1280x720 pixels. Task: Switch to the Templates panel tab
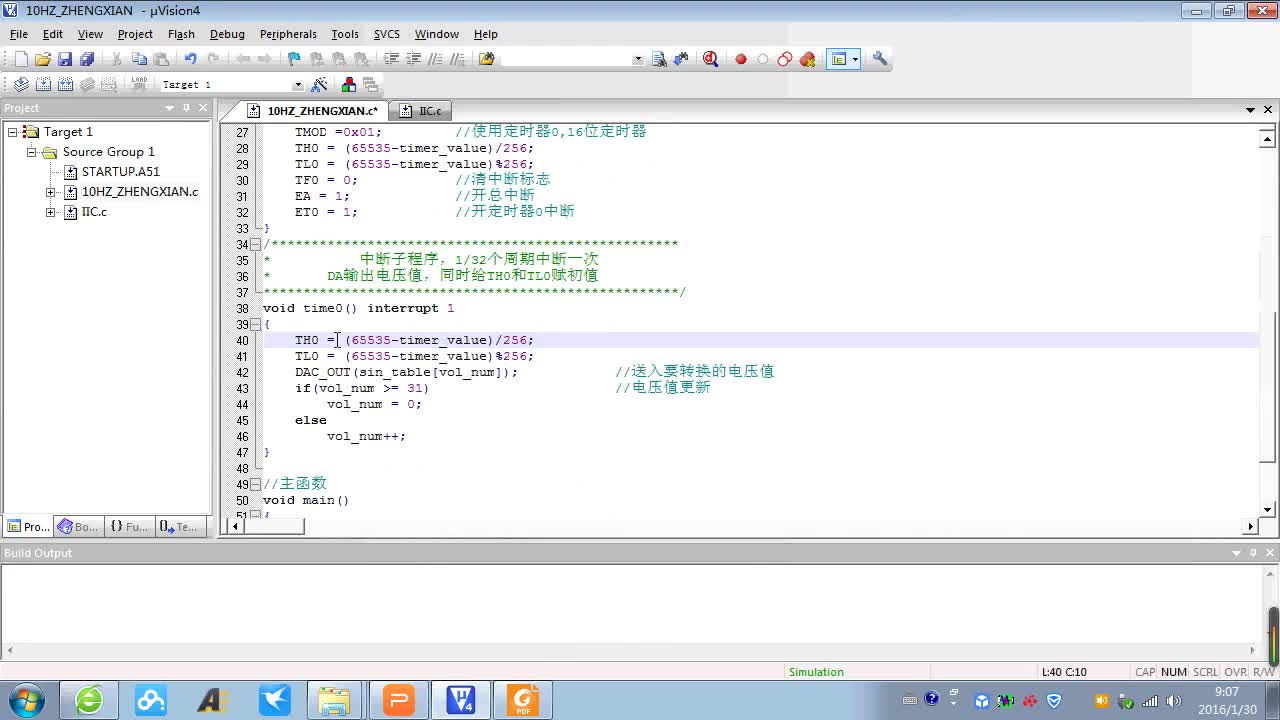(x=179, y=527)
